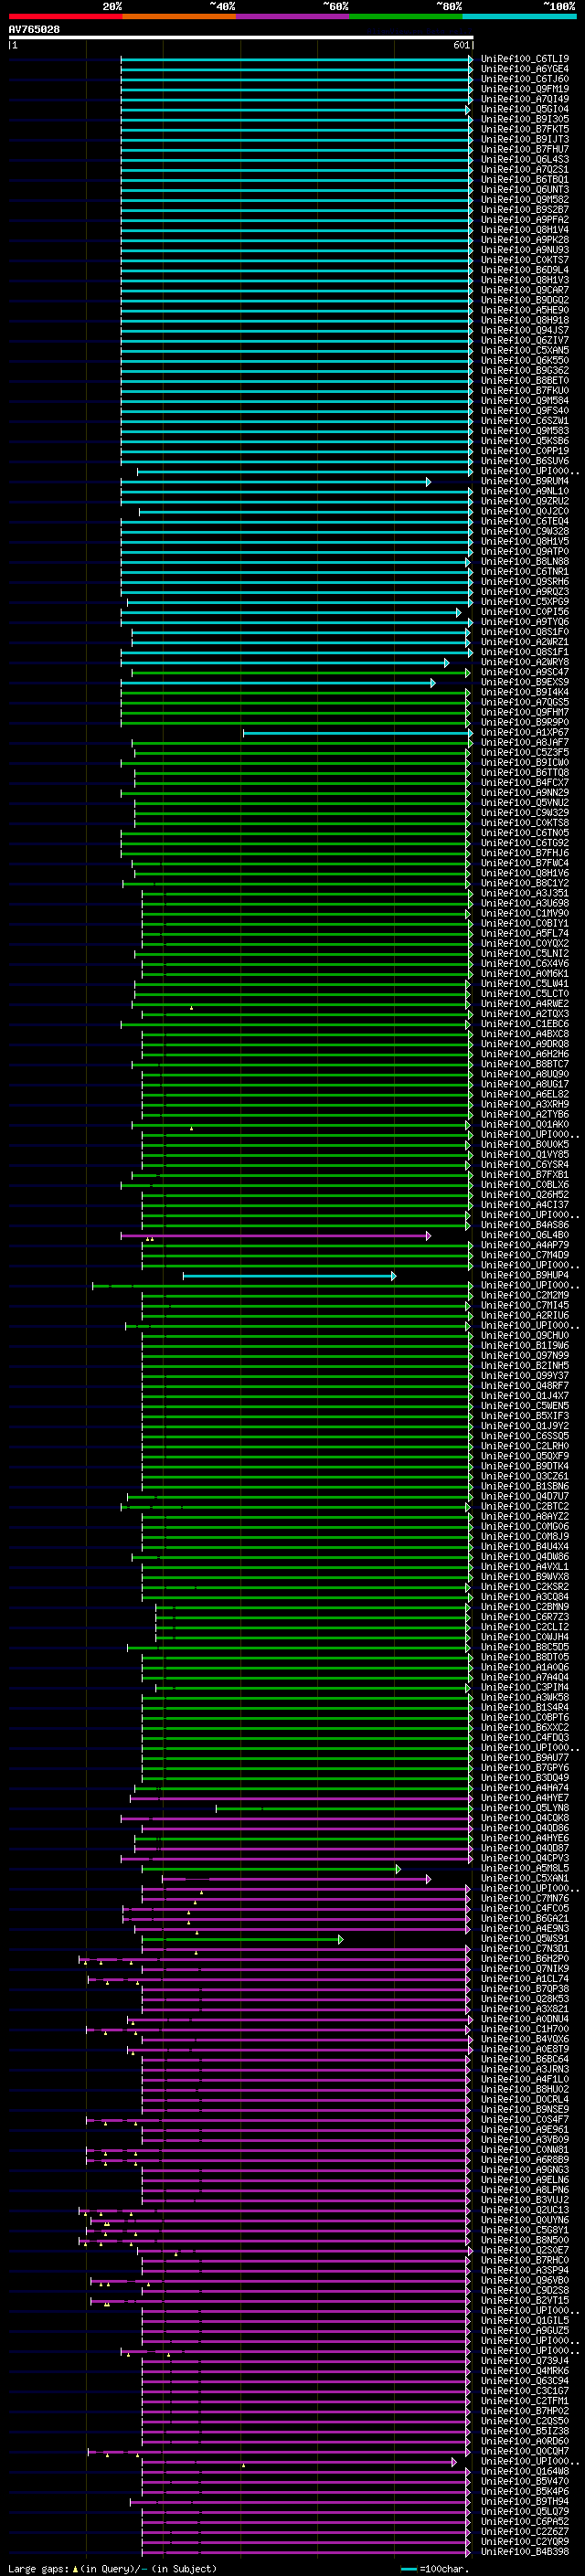This screenshot has width=585, height=2576.
Task: Select hit label UniRef100_Q26H52
Action: coord(524,1195)
